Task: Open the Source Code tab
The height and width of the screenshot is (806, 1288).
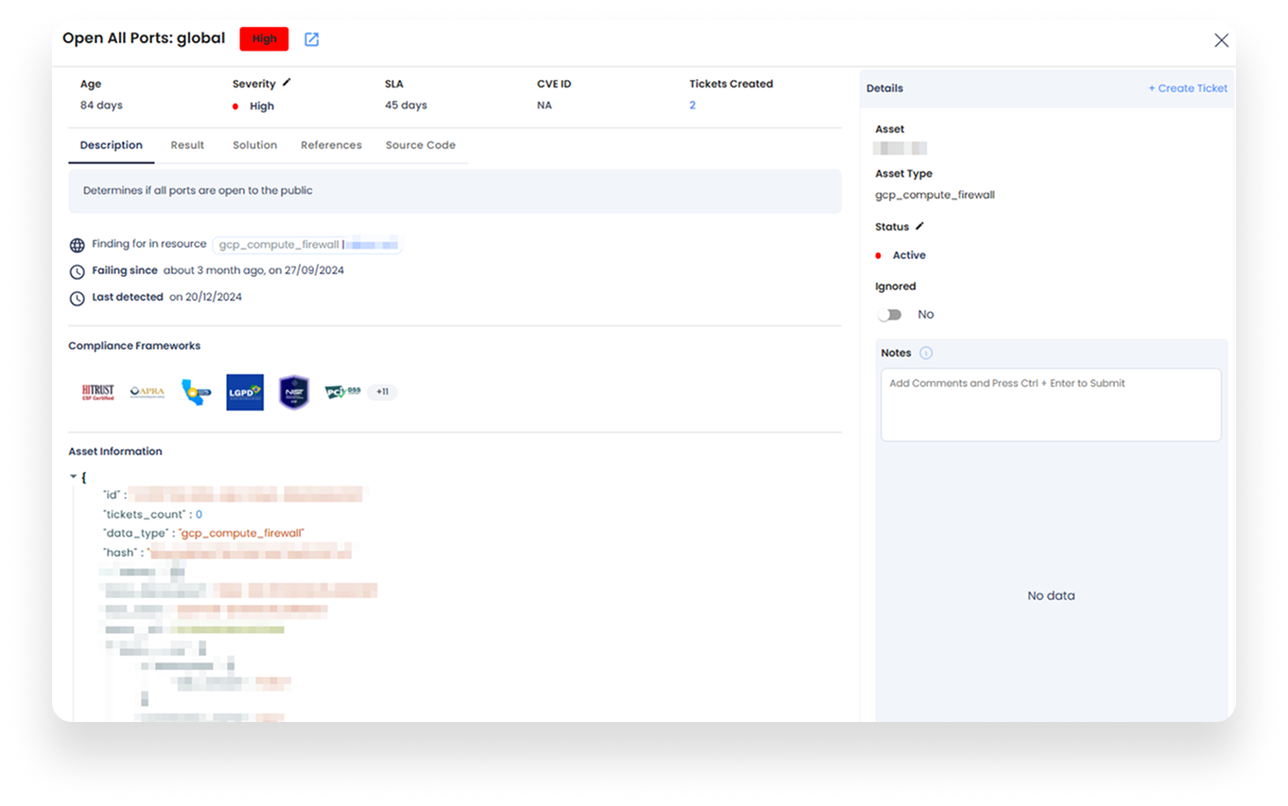Action: click(x=420, y=145)
